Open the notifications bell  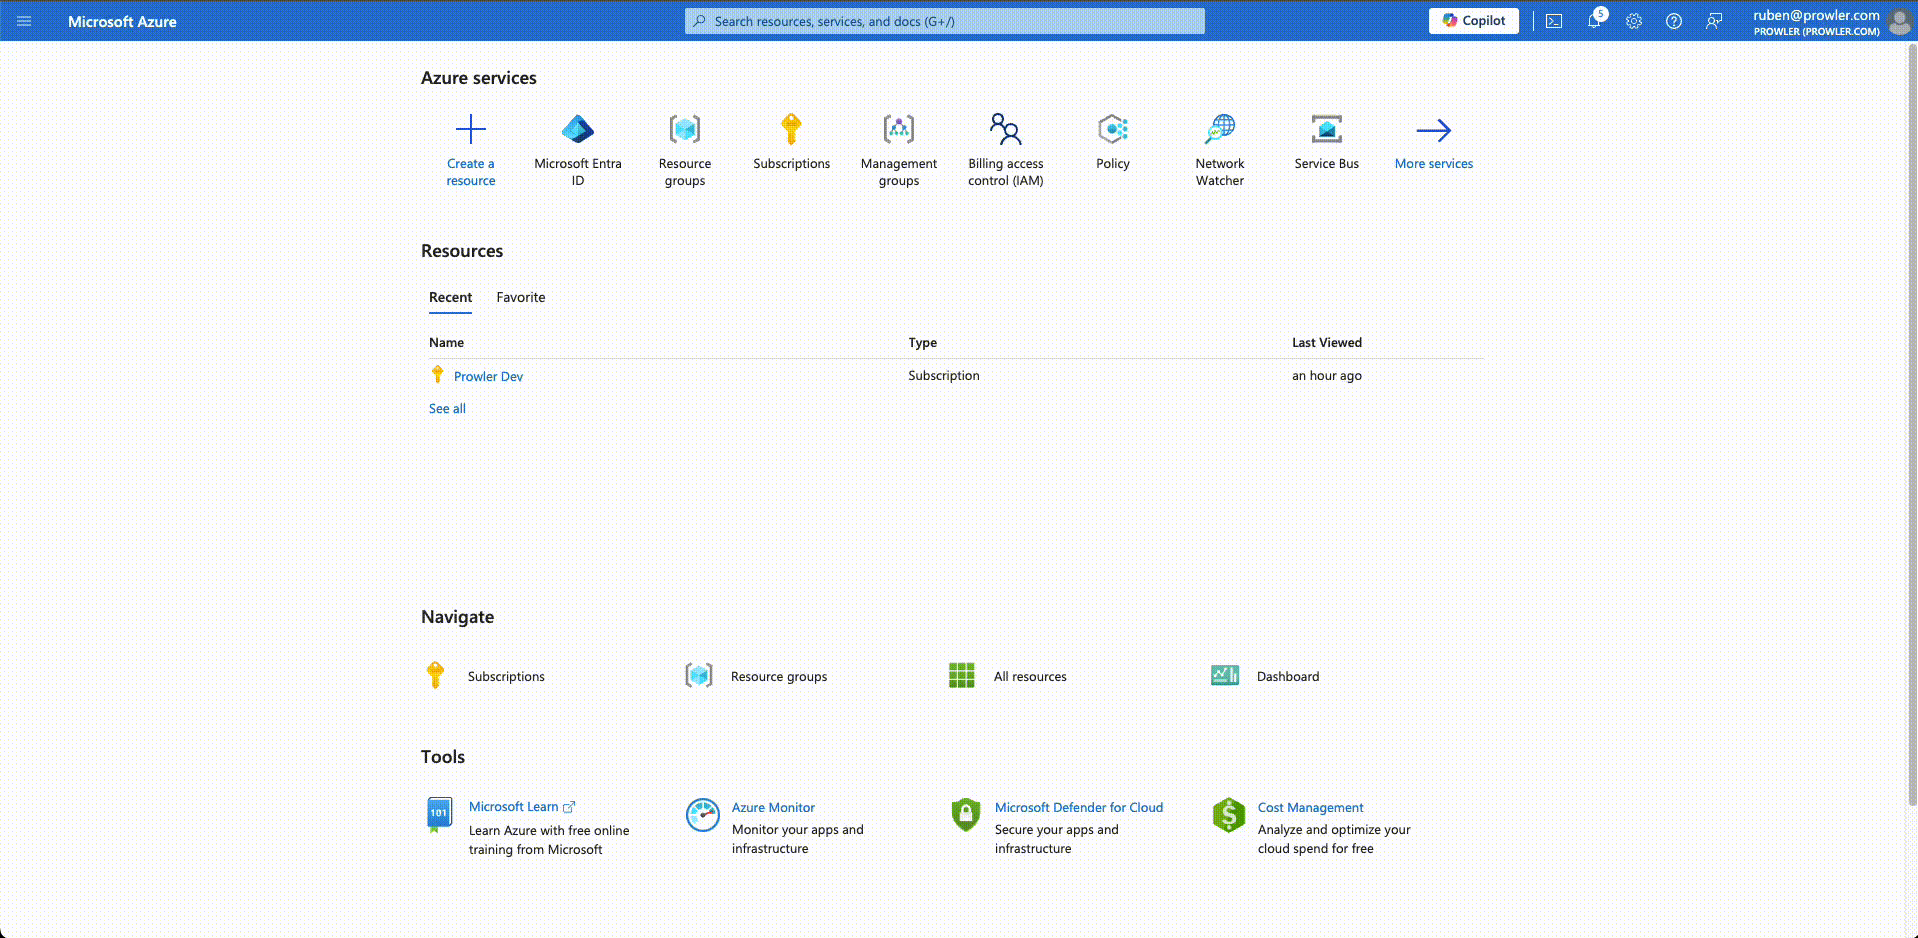pyautogui.click(x=1594, y=20)
